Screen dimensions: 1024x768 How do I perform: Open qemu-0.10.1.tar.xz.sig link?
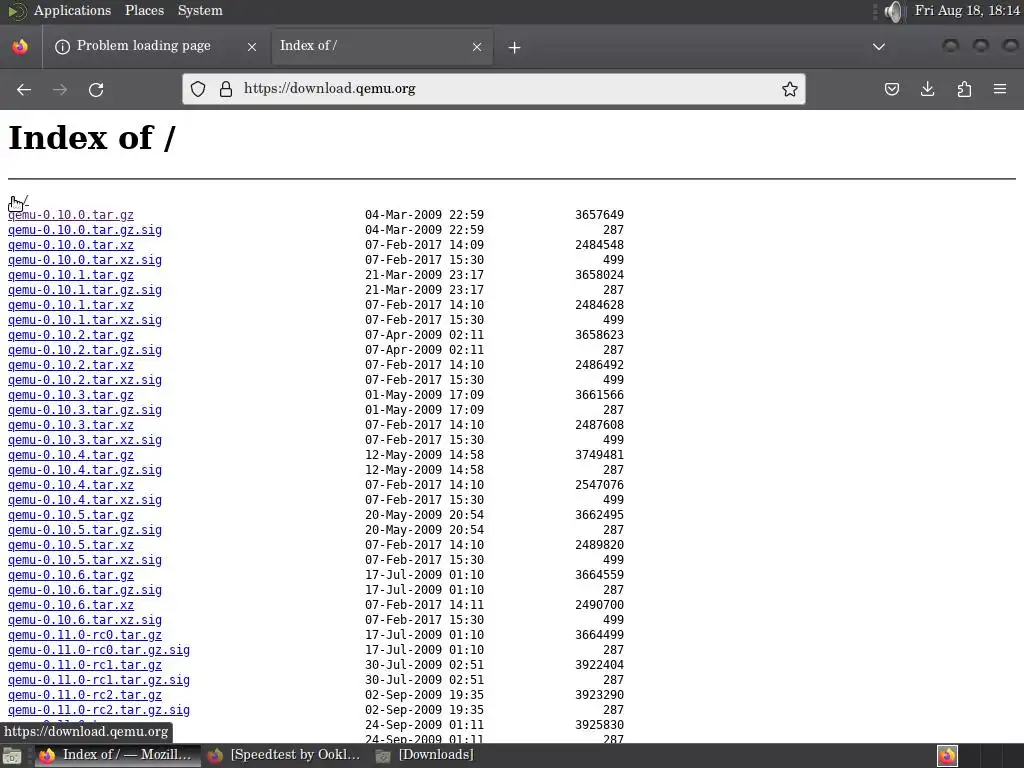coord(85,320)
